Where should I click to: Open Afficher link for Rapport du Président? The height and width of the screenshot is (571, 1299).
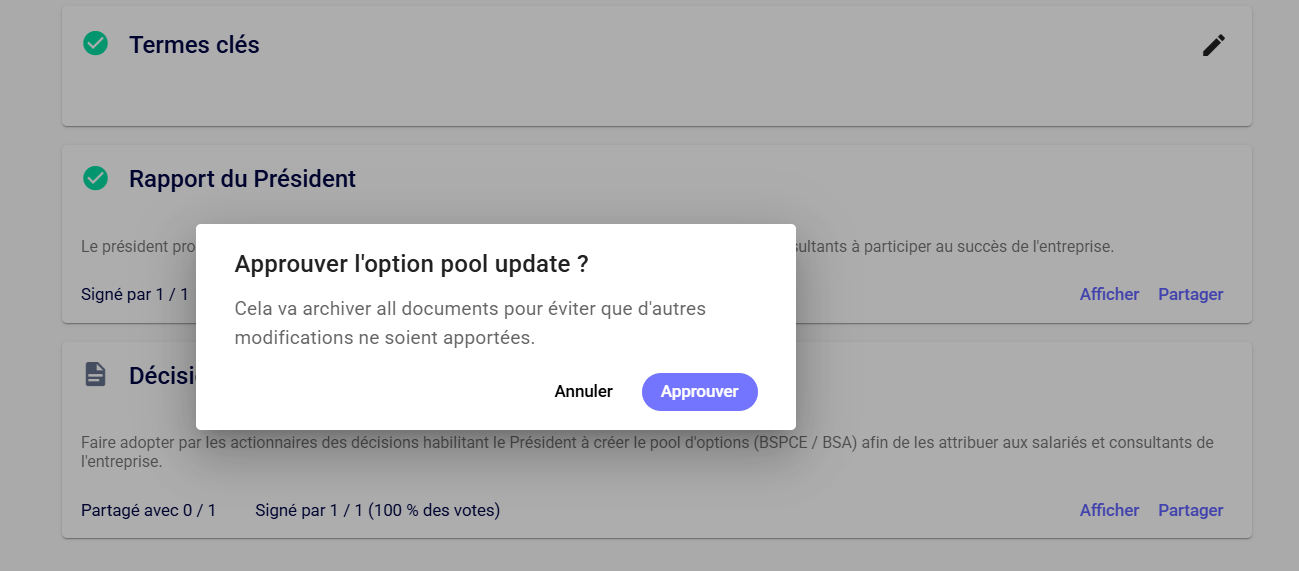1109,294
